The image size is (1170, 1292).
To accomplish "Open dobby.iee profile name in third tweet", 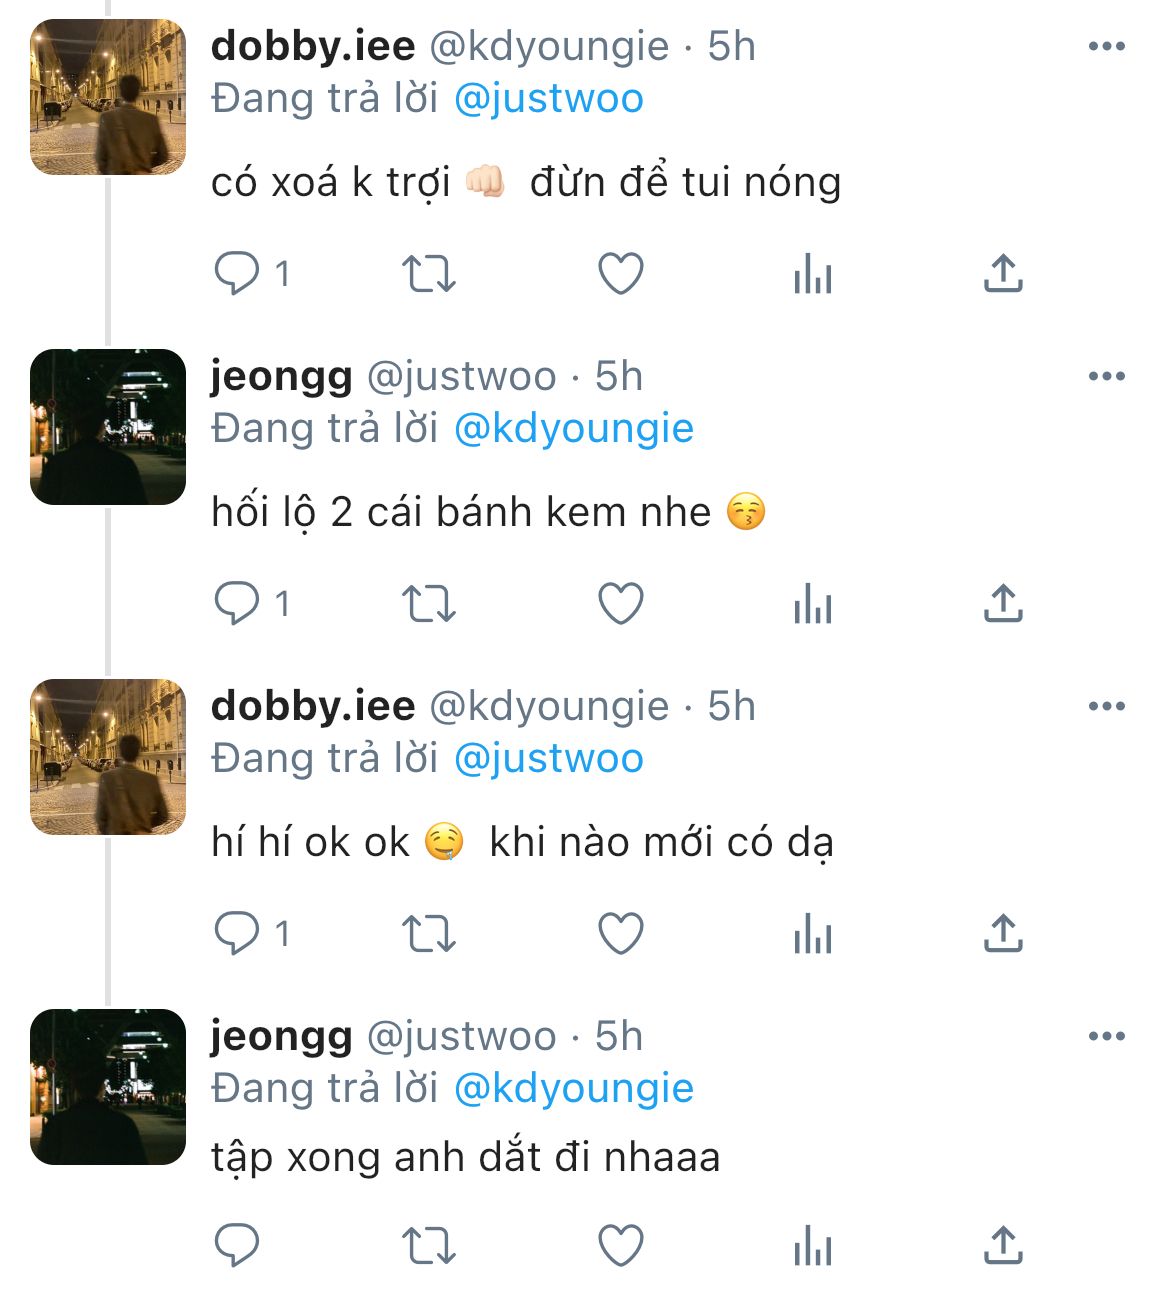I will tap(313, 706).
